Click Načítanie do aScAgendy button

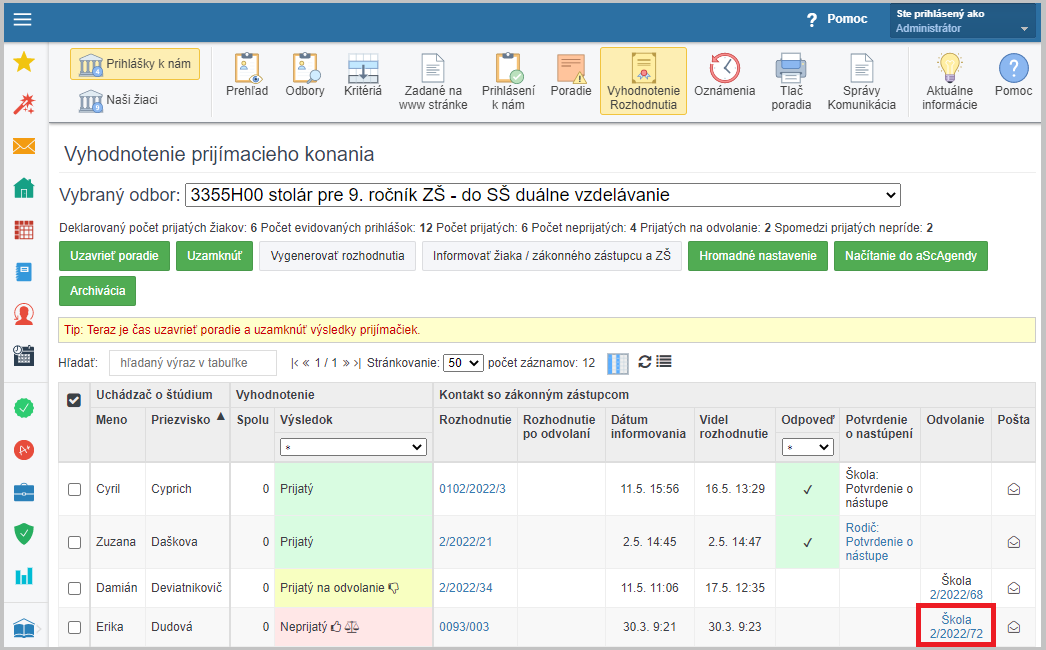tap(911, 256)
